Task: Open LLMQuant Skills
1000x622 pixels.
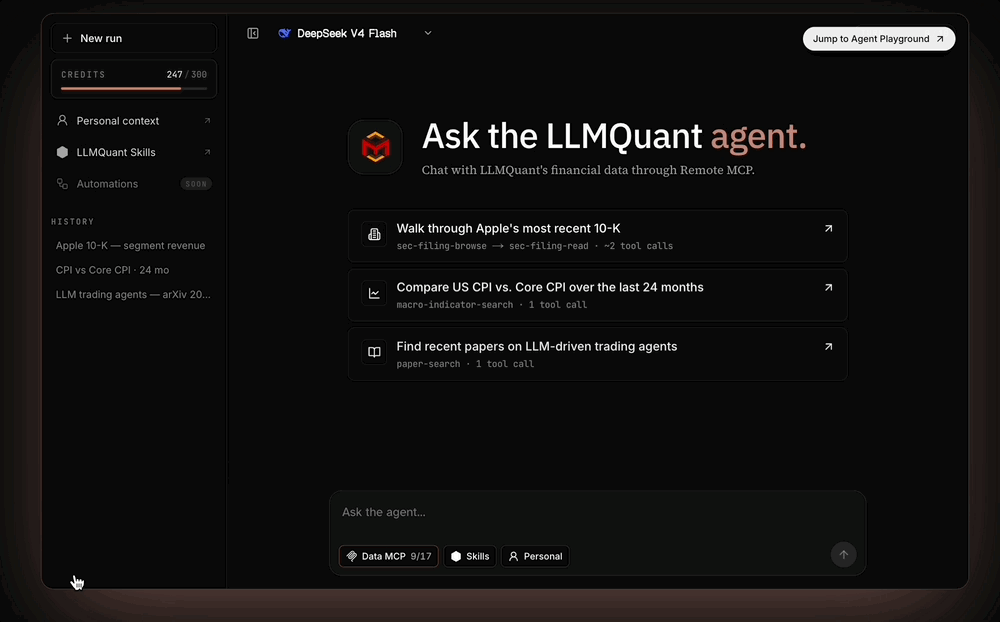Action: click(133, 152)
